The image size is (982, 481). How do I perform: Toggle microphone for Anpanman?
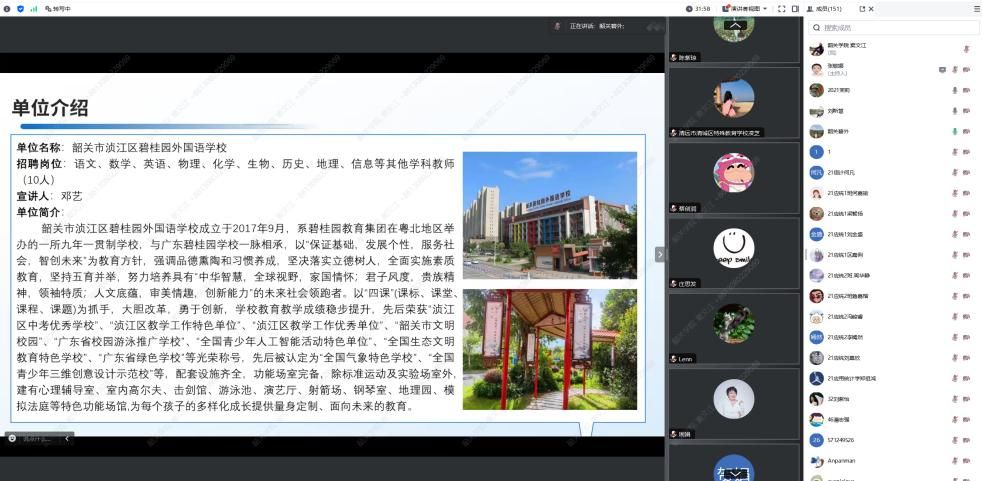coord(955,461)
